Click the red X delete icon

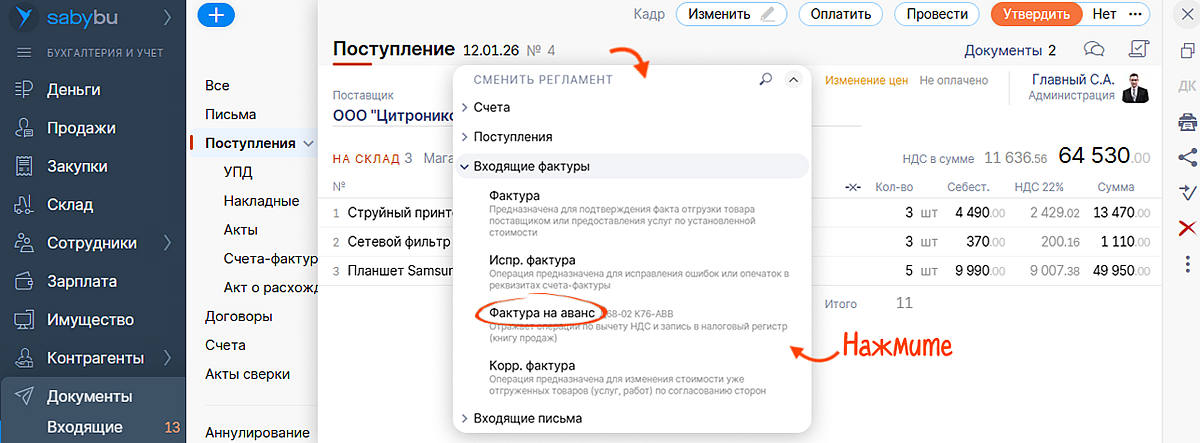(1187, 228)
